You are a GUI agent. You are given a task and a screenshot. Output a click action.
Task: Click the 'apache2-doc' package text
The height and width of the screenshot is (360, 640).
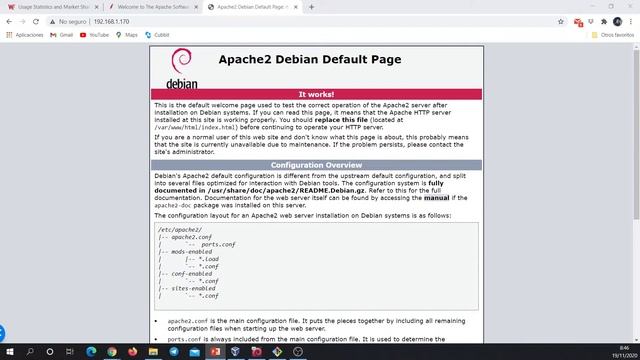tap(173, 206)
